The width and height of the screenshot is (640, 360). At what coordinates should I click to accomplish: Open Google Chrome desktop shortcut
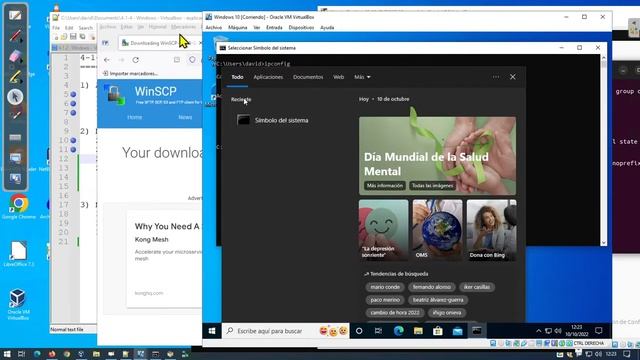click(19, 207)
